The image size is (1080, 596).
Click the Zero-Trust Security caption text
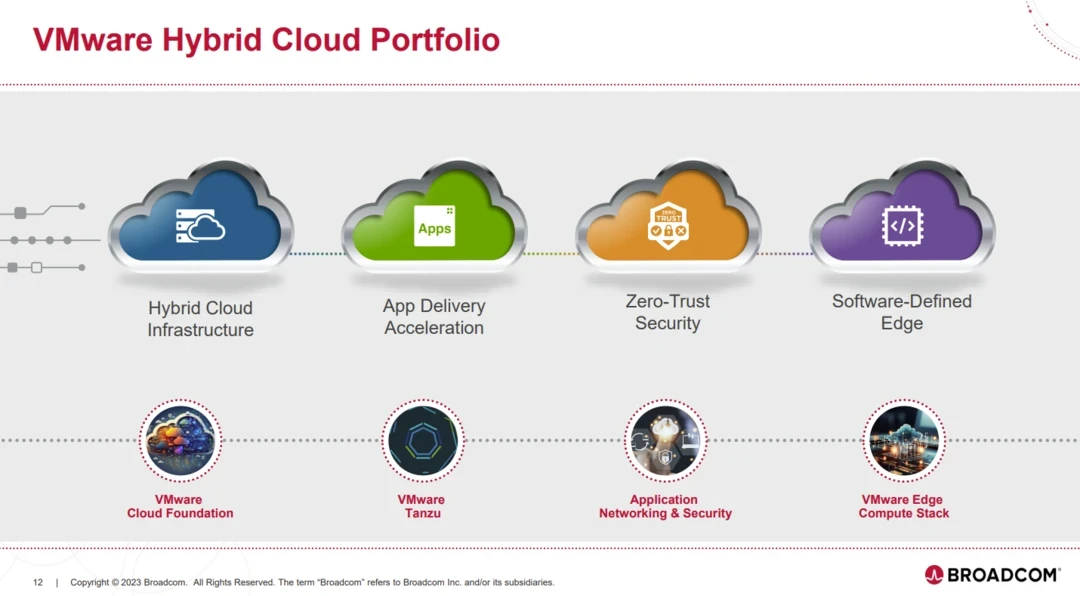click(667, 312)
